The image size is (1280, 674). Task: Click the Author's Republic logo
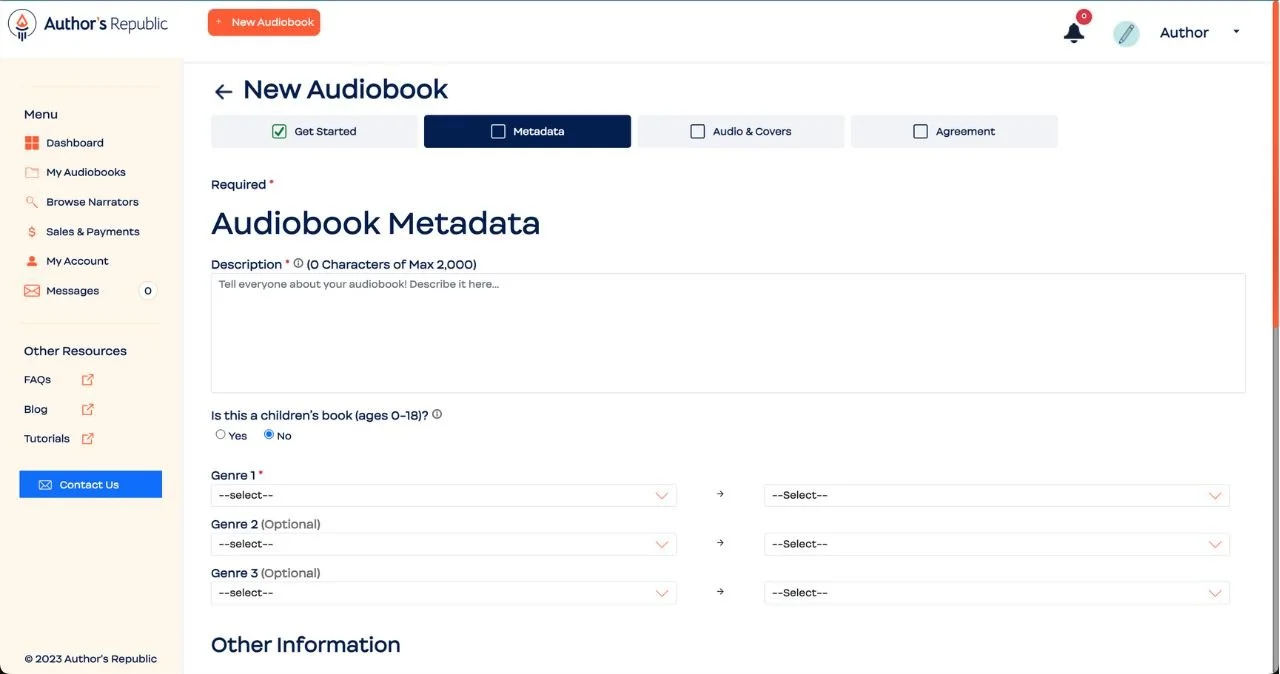[88, 23]
